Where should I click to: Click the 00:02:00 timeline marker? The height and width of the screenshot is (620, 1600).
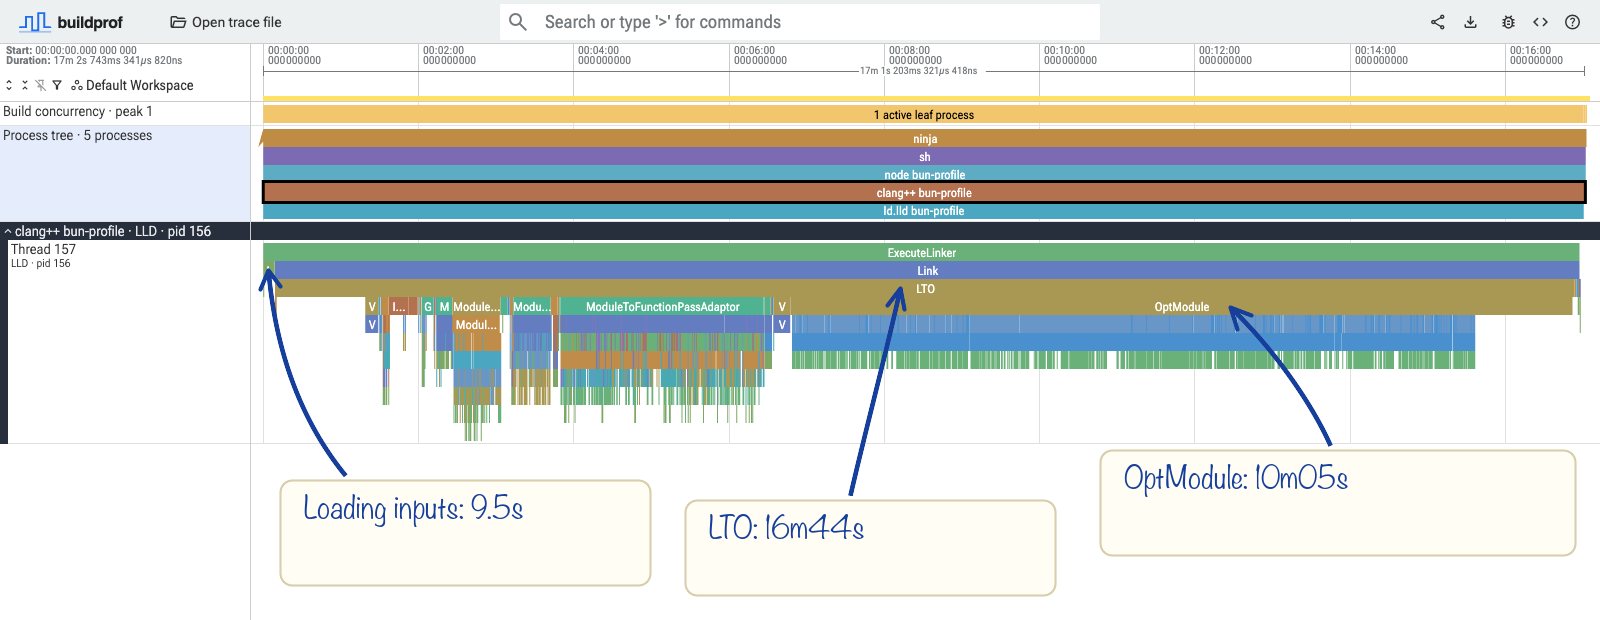tap(449, 55)
